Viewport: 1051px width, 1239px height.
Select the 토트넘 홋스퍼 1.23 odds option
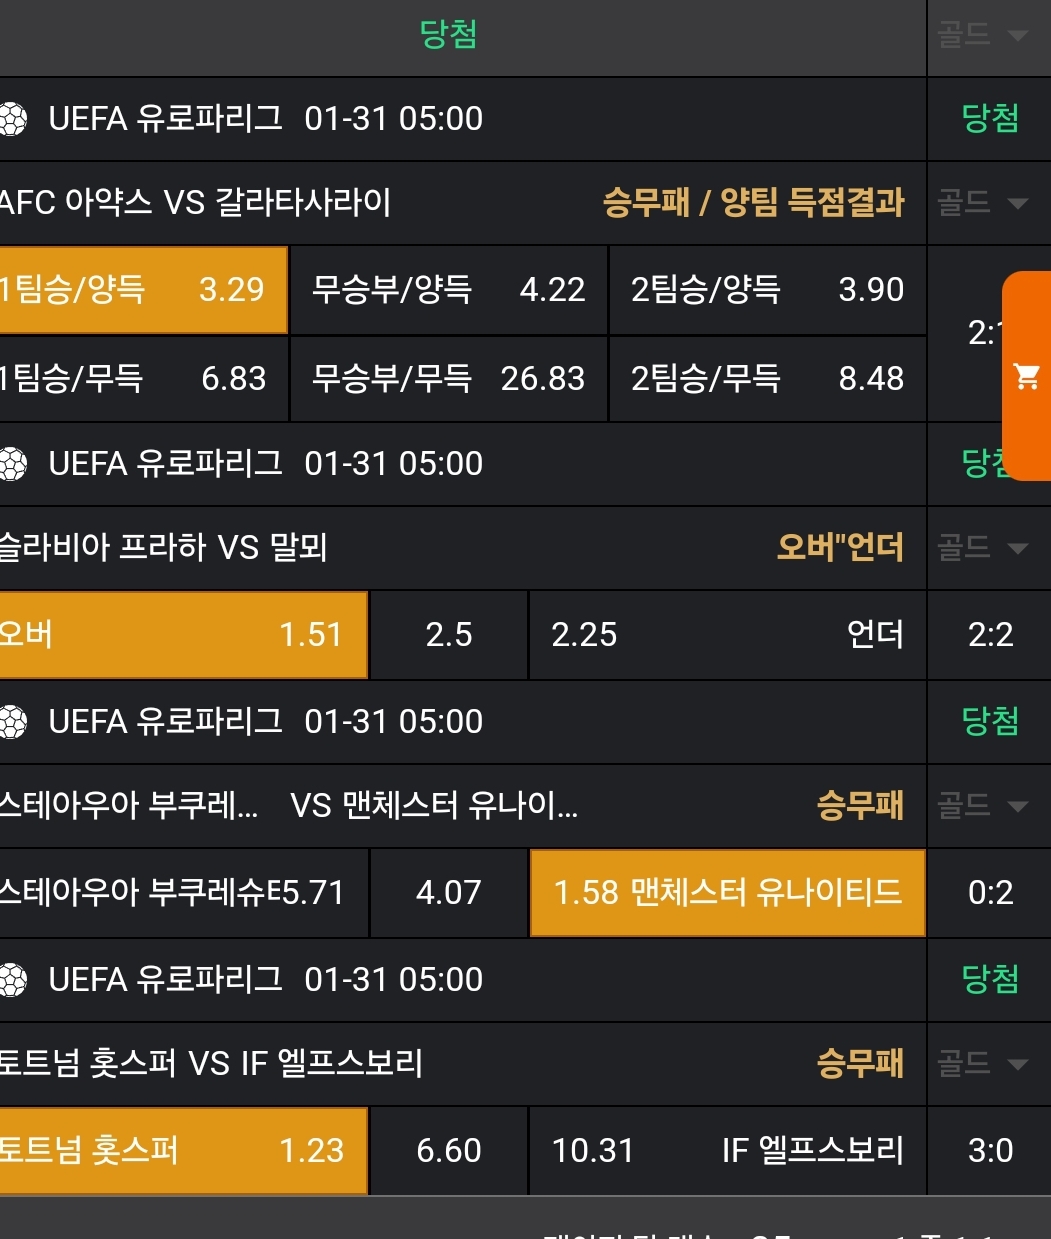coord(183,1151)
